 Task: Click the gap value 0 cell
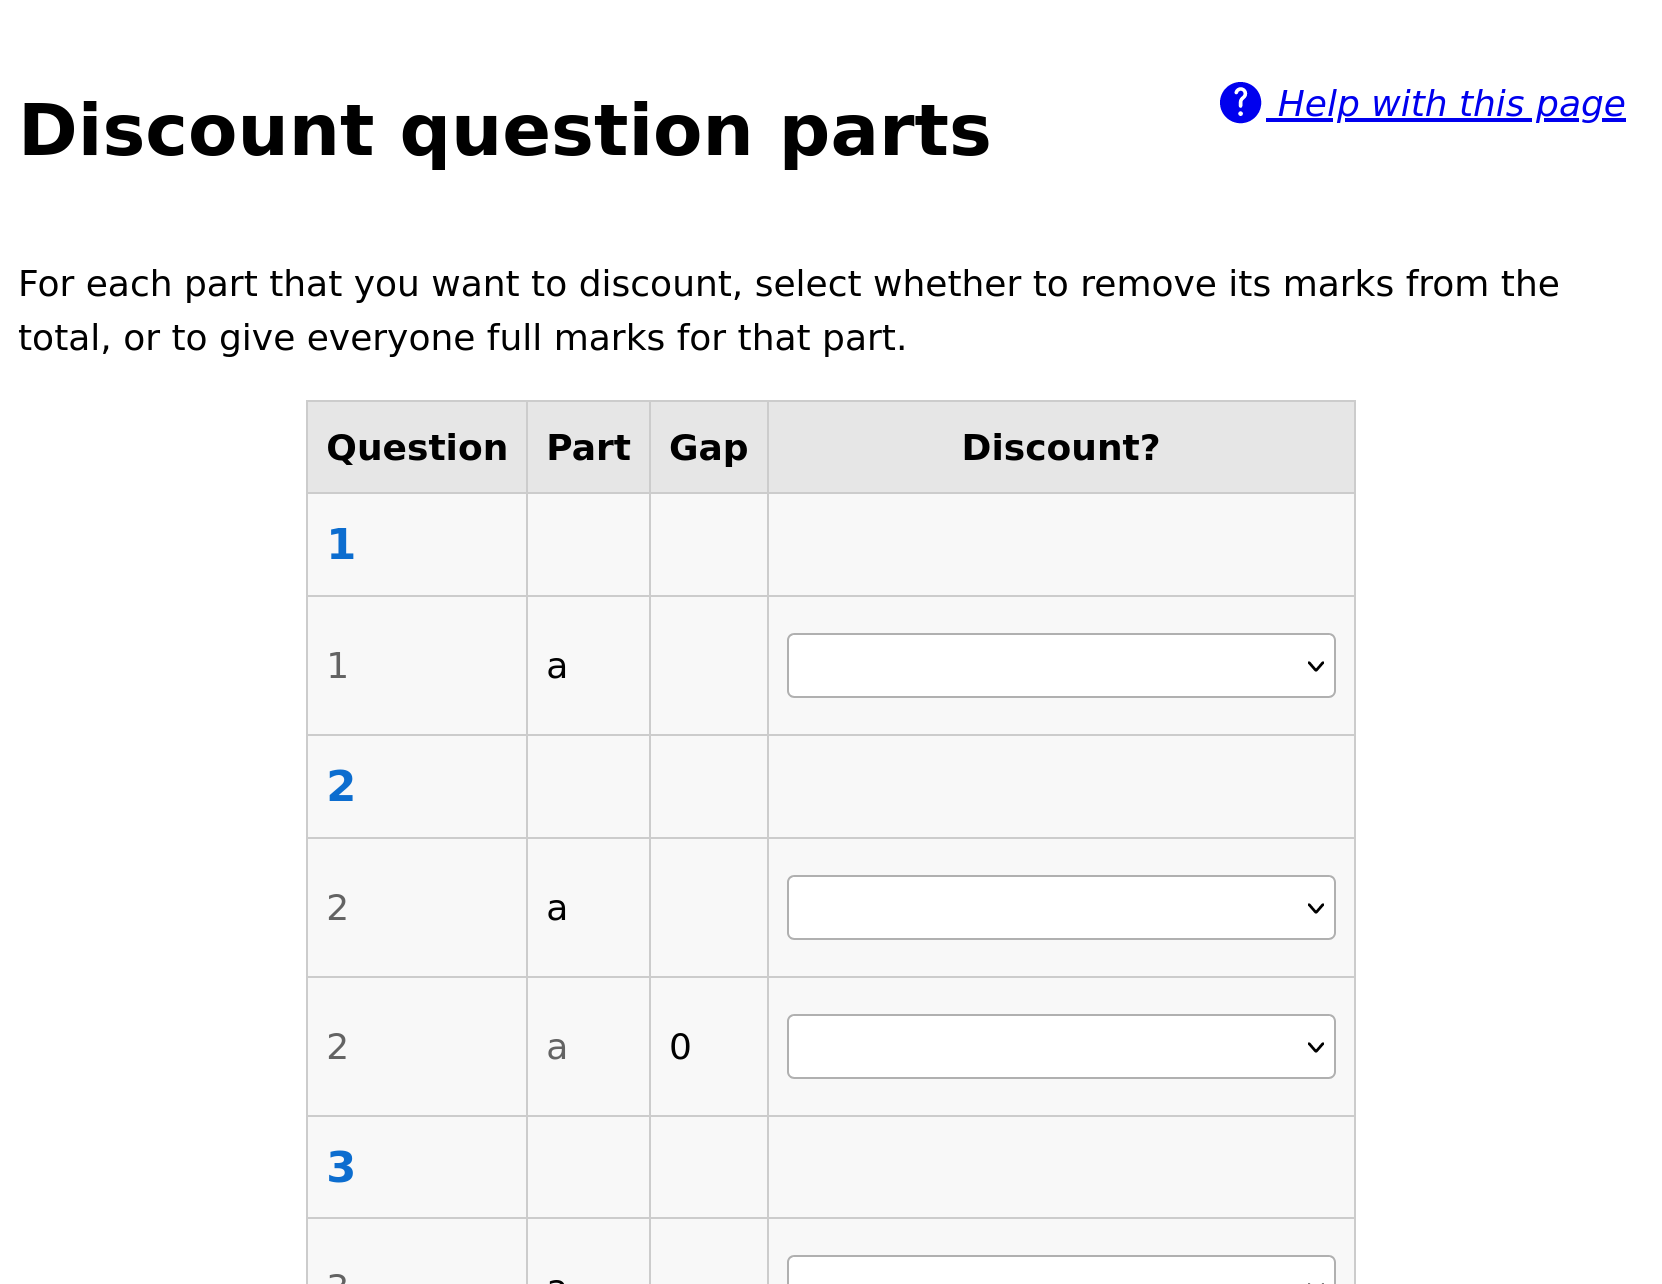click(680, 1046)
